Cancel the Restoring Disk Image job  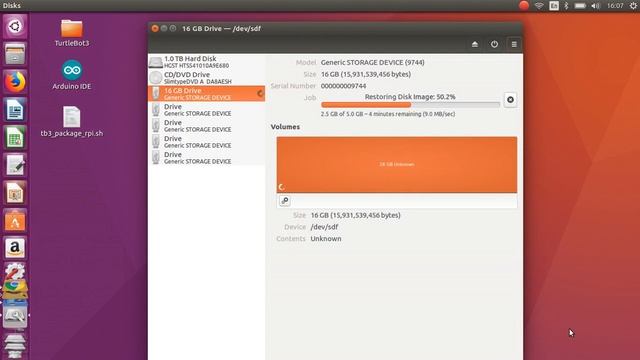pyautogui.click(x=510, y=100)
